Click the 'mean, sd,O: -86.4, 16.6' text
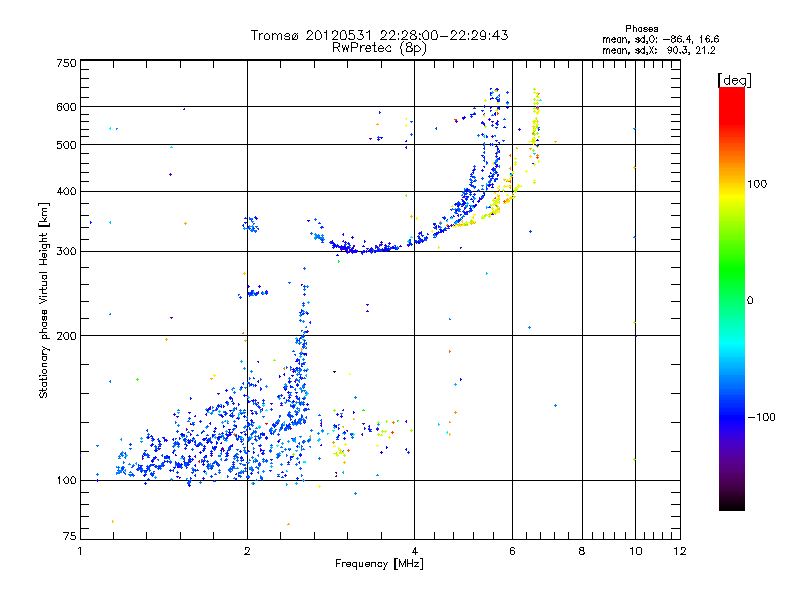 coord(661,39)
